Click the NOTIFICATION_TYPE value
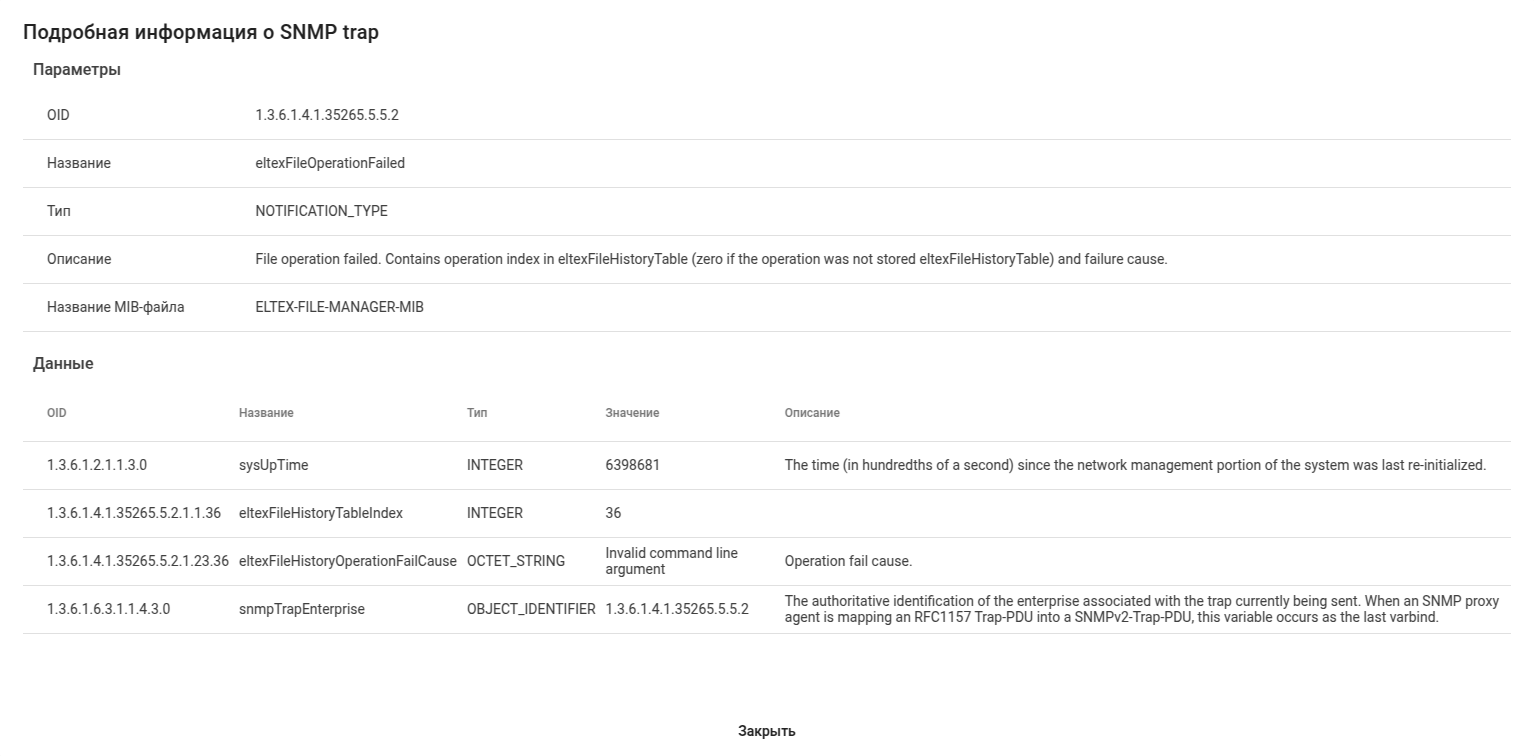The image size is (1534, 756). pos(321,211)
